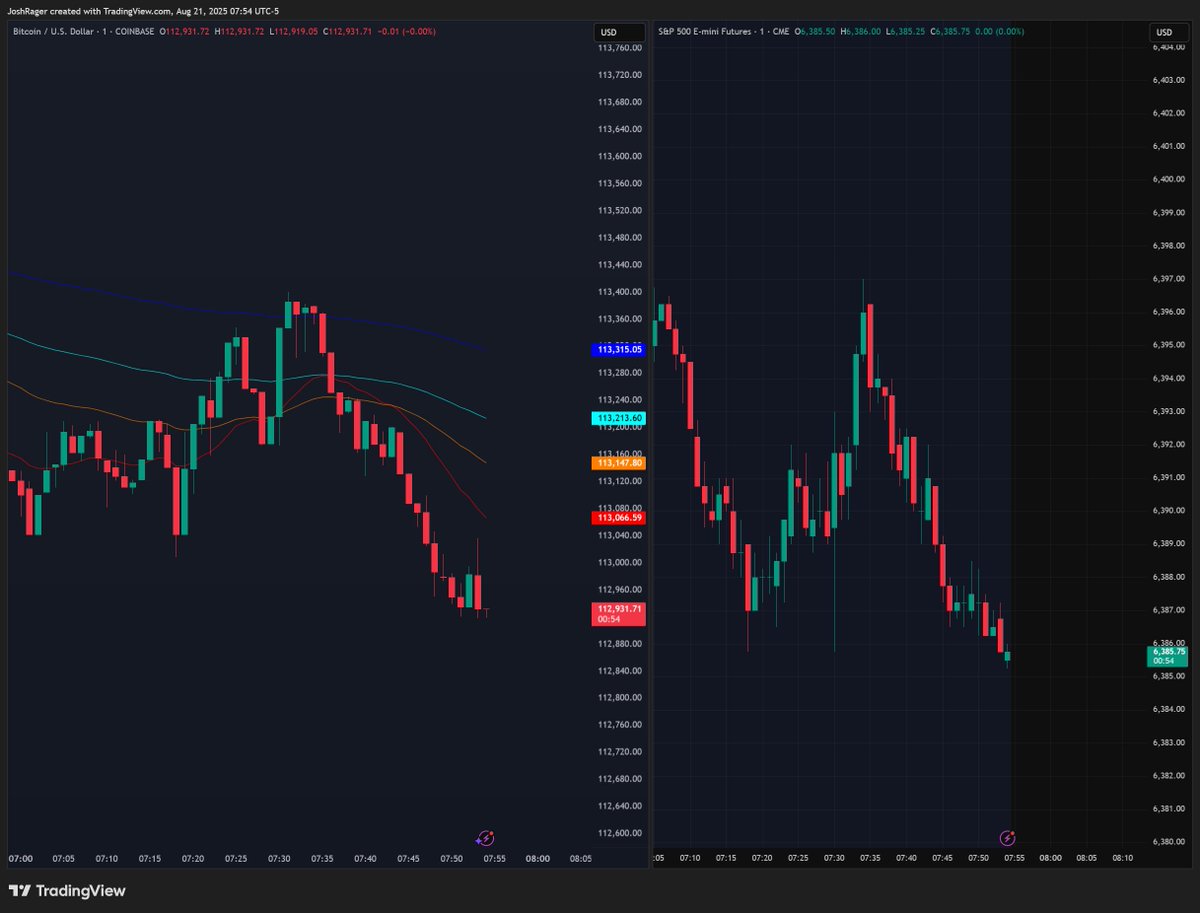Click the S&P 500 E-mini Futures symbol title
The height and width of the screenshot is (913, 1200).
click(x=704, y=32)
